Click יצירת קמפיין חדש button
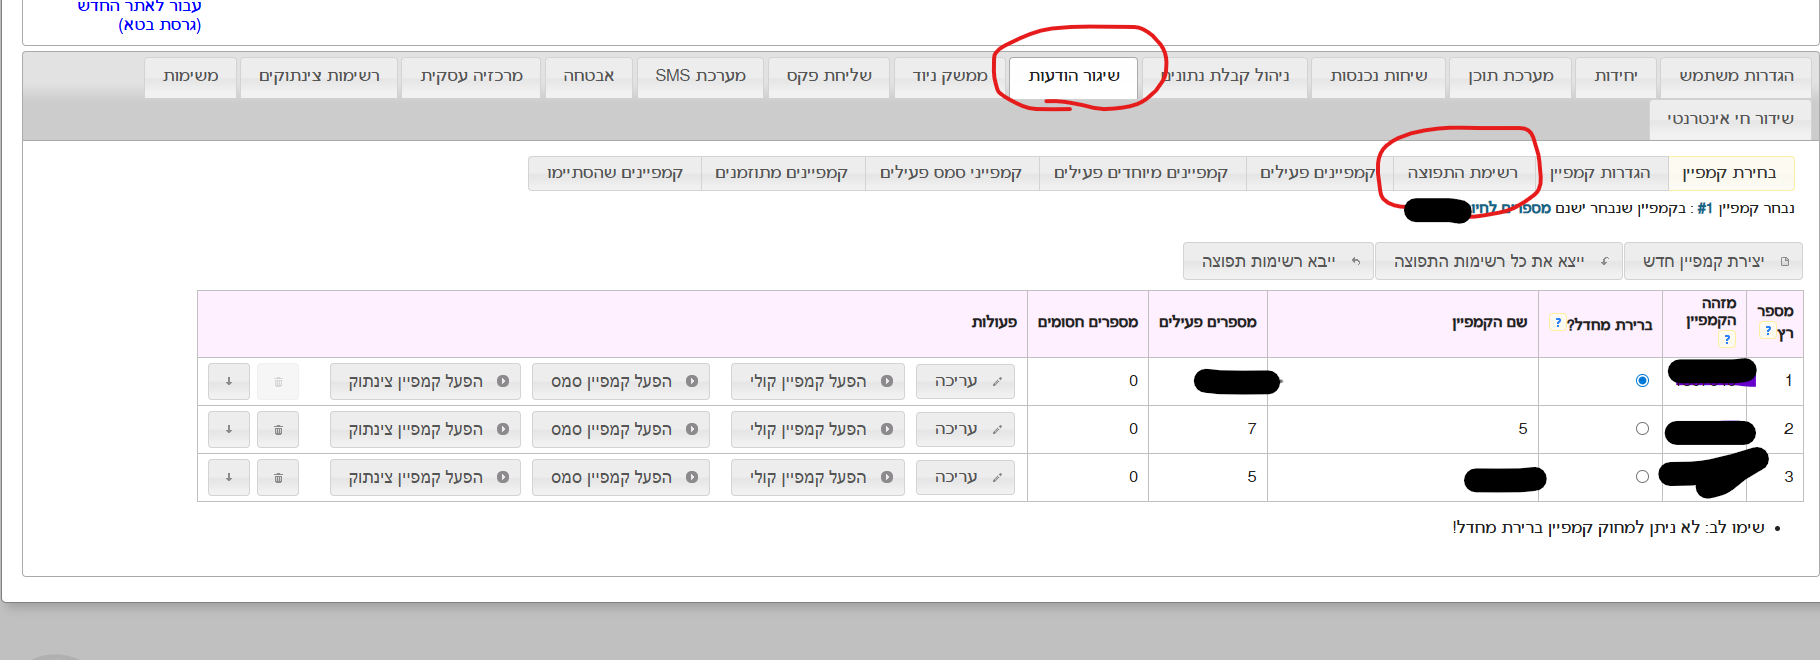This screenshot has height=660, width=1820. [x=1714, y=261]
